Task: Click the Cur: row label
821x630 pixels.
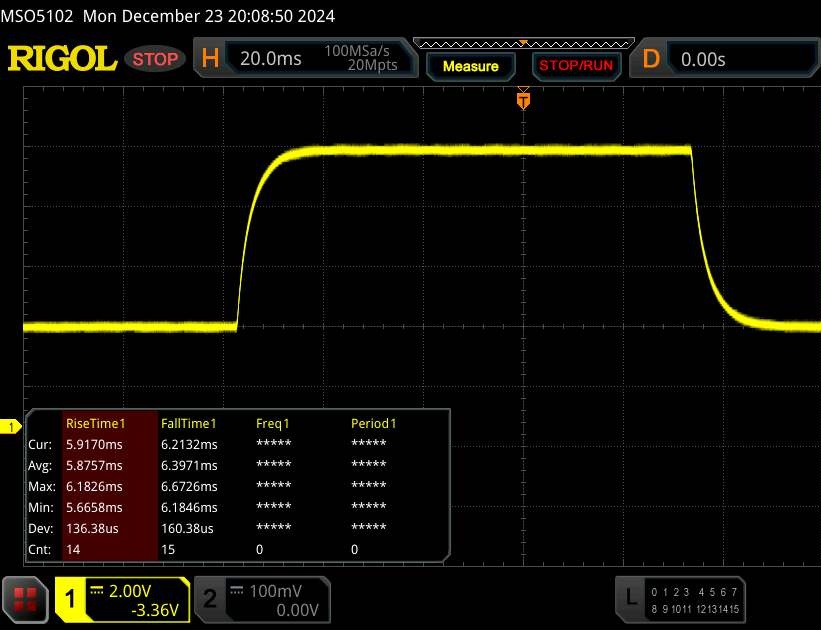Action: (40, 445)
